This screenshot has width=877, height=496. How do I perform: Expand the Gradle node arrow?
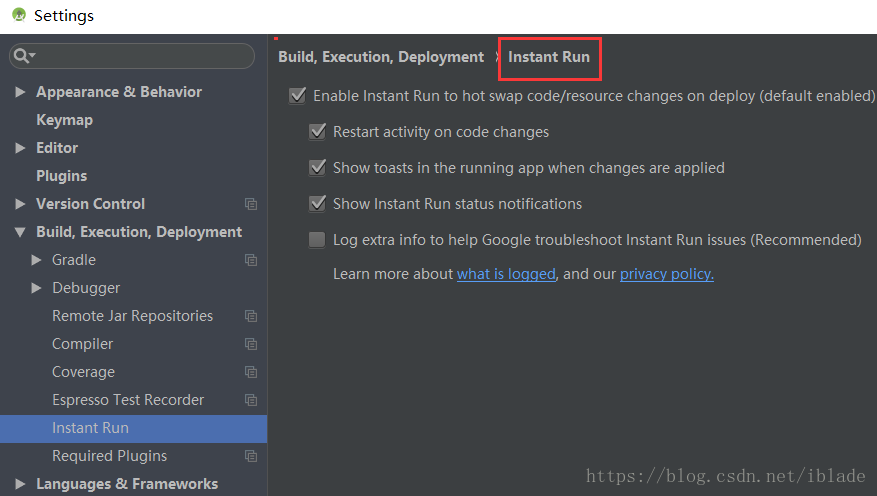(36, 259)
